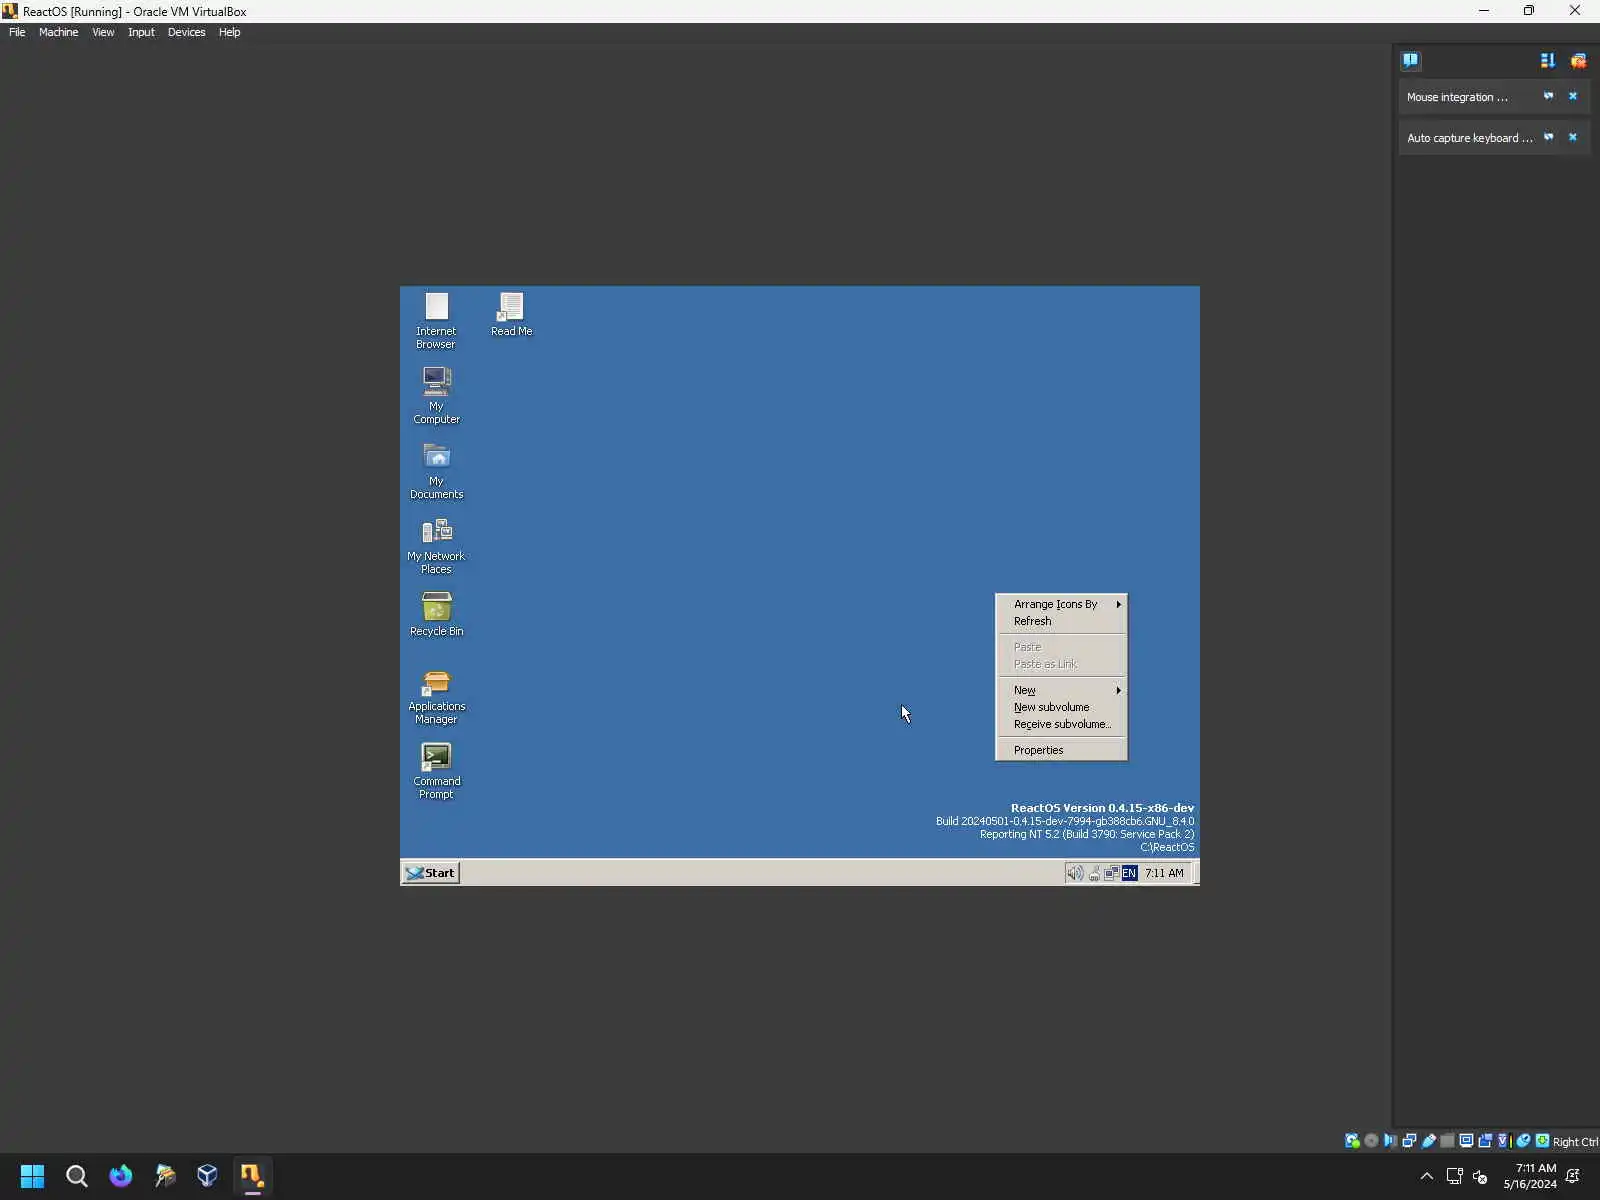Click the VirtualBox optical disc indicator
The height and width of the screenshot is (1200, 1600).
1371,1141
